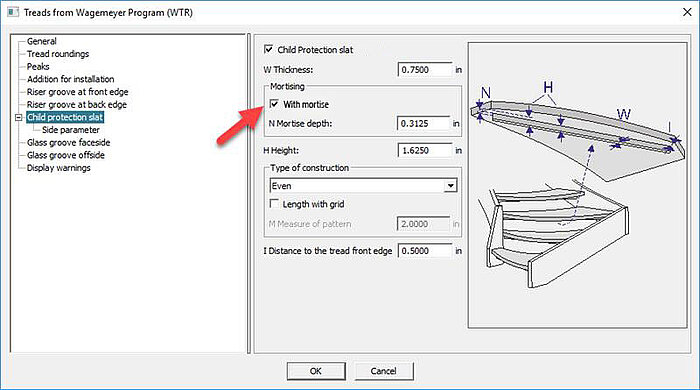
Task: Click the W Thickness input field
Action: point(425,70)
